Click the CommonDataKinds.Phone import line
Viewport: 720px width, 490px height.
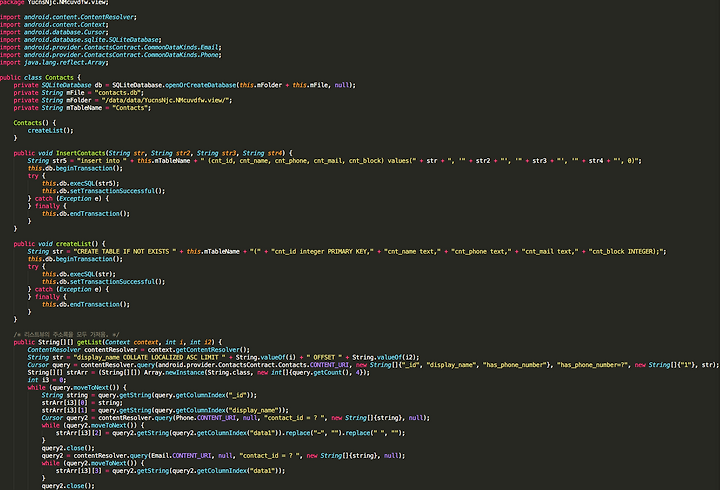111,55
